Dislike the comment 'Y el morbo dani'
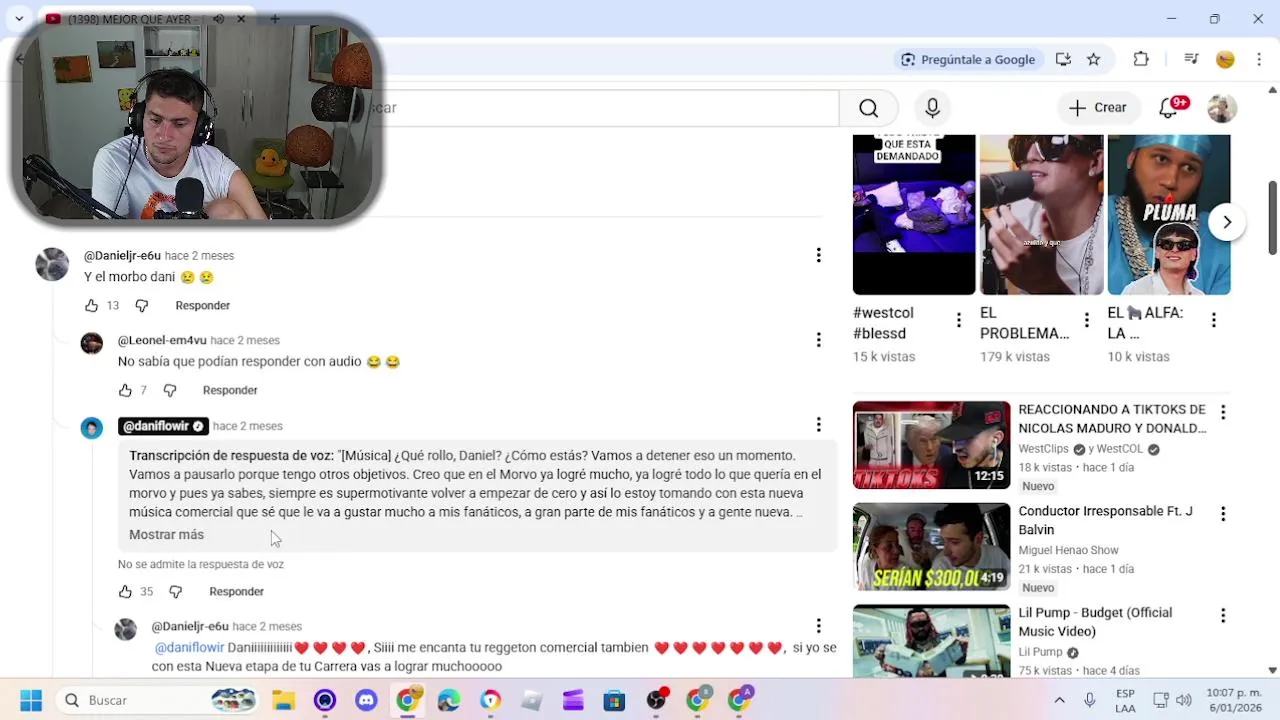The image size is (1280, 720). click(142, 306)
